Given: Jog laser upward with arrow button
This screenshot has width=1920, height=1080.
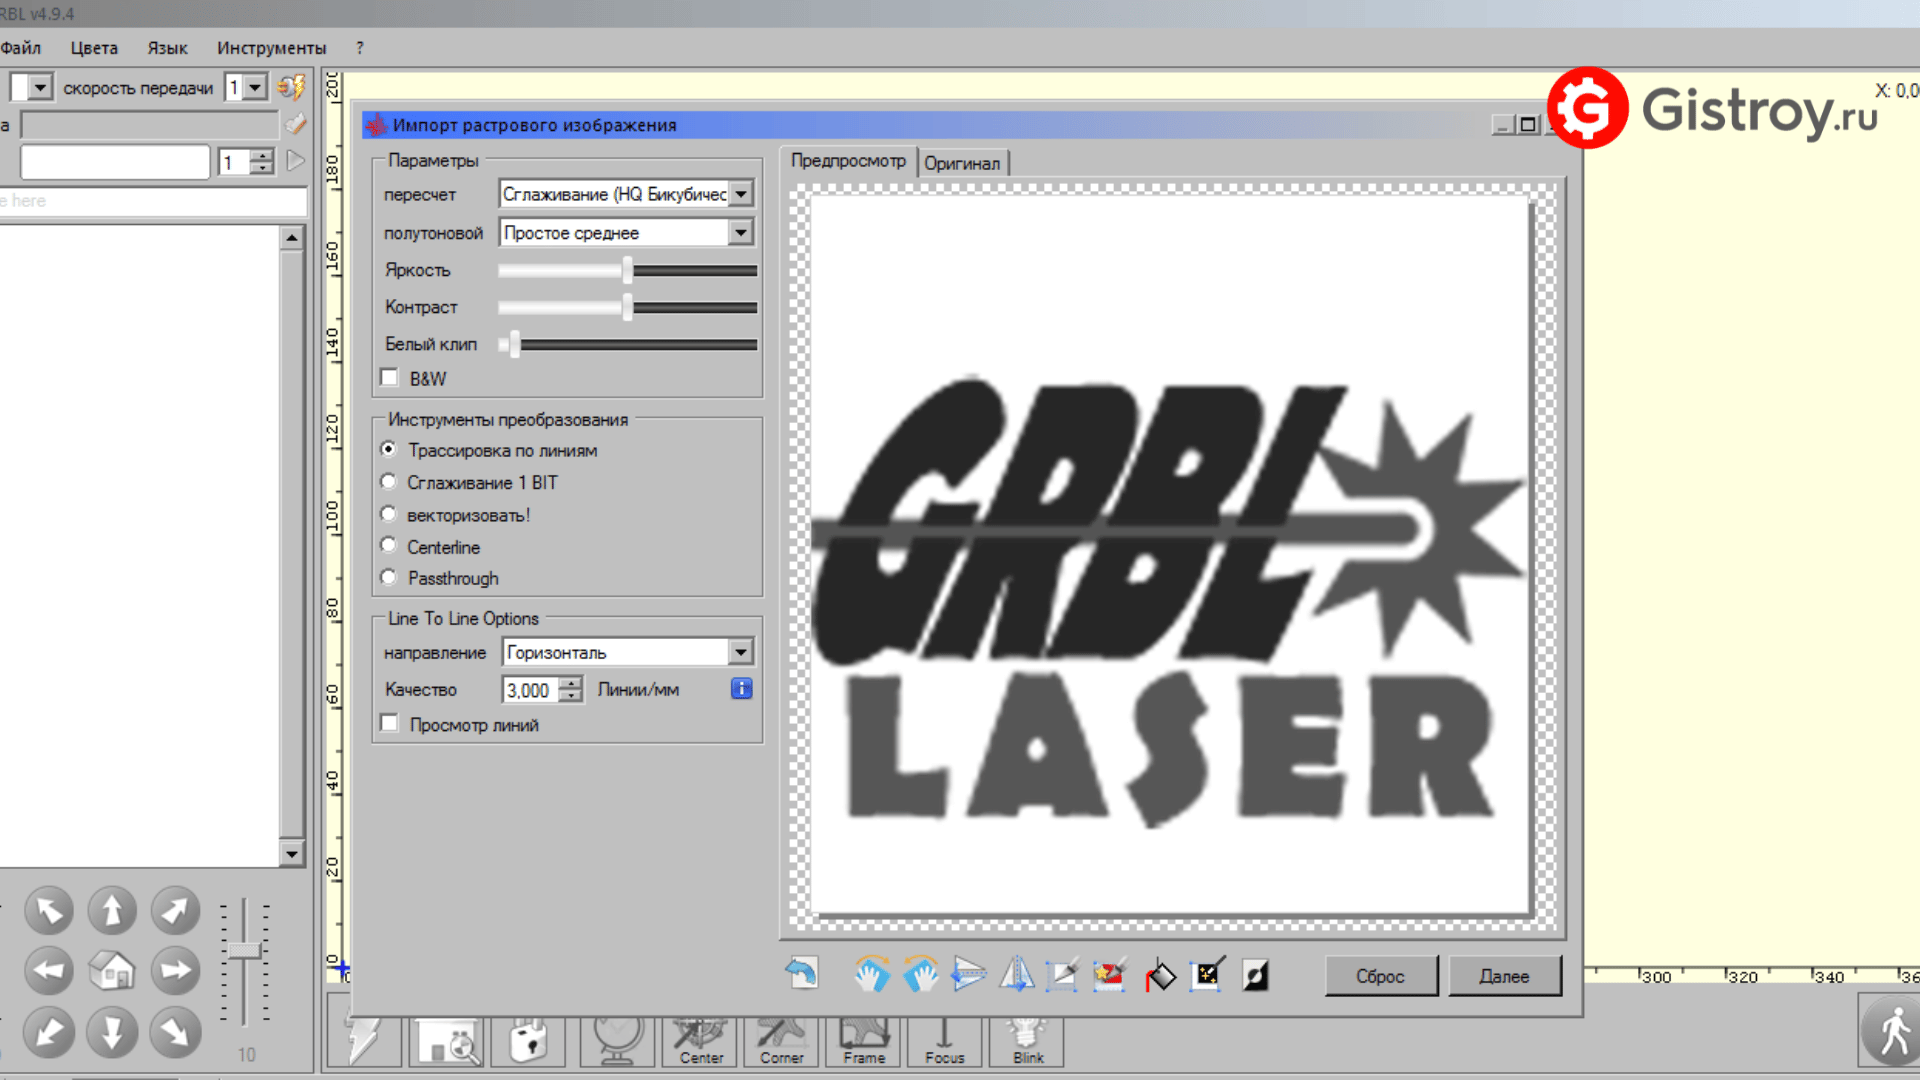Looking at the screenshot, I should tap(112, 910).
